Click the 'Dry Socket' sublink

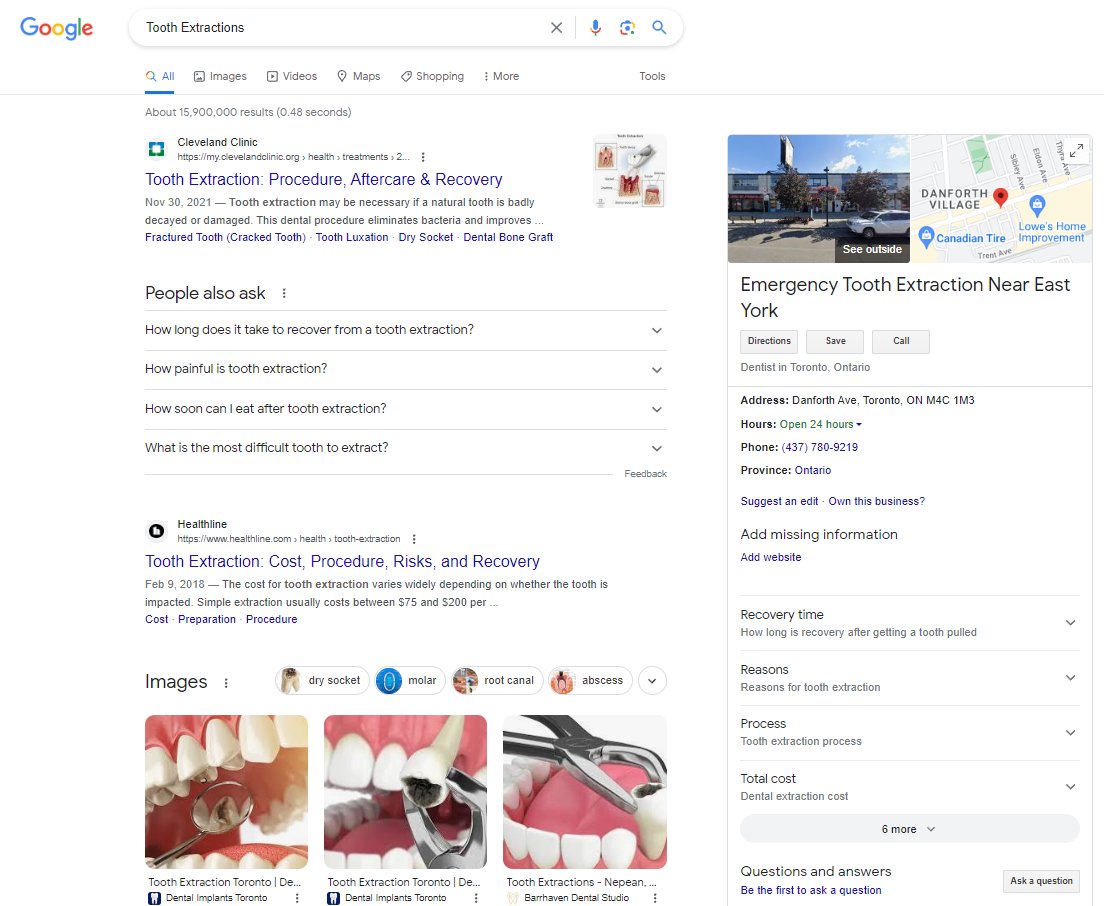[x=426, y=237]
